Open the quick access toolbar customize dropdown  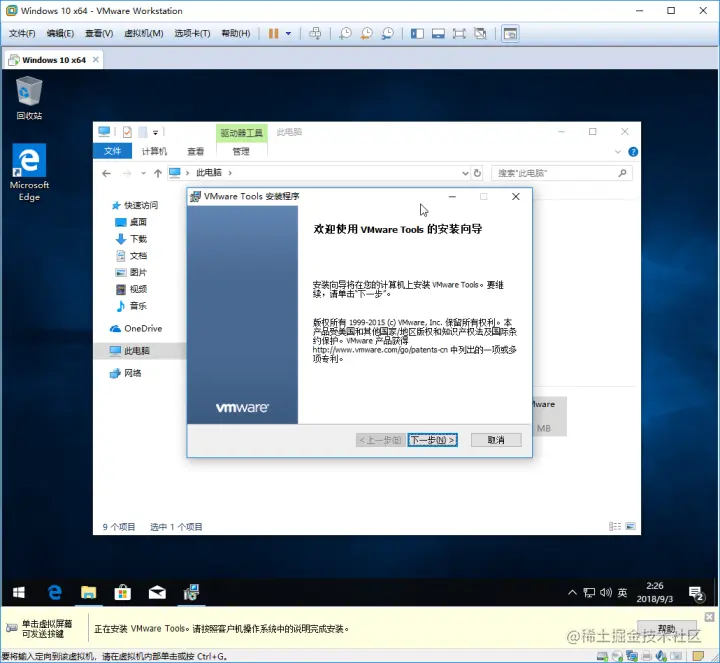(156, 133)
